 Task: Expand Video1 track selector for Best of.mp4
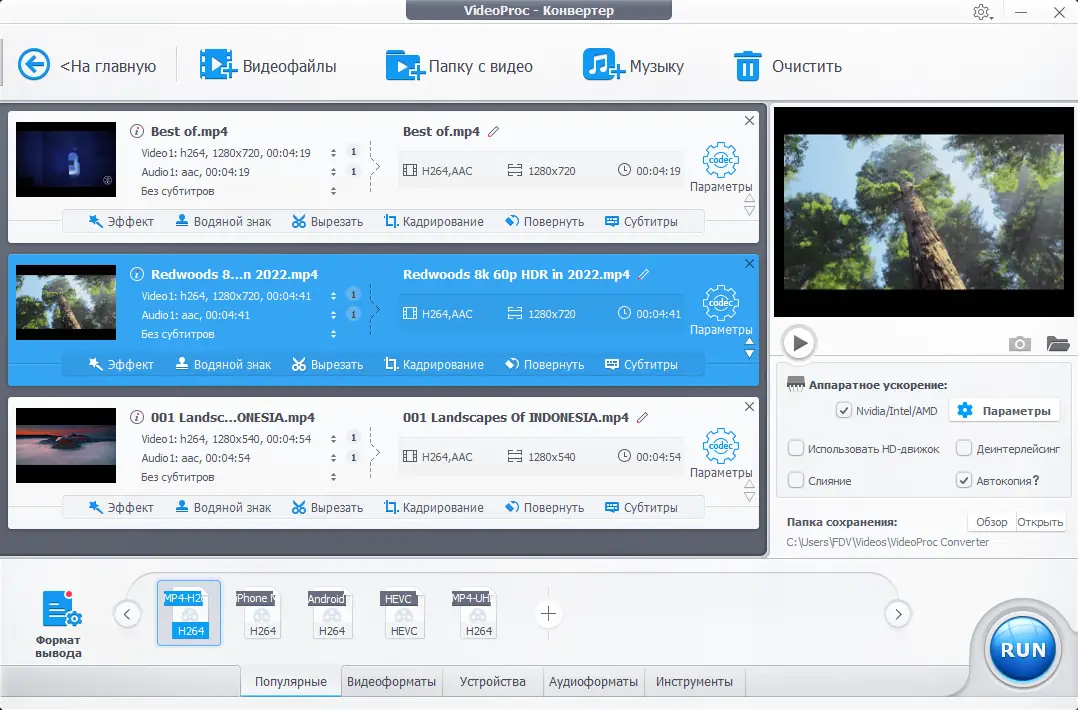click(333, 153)
